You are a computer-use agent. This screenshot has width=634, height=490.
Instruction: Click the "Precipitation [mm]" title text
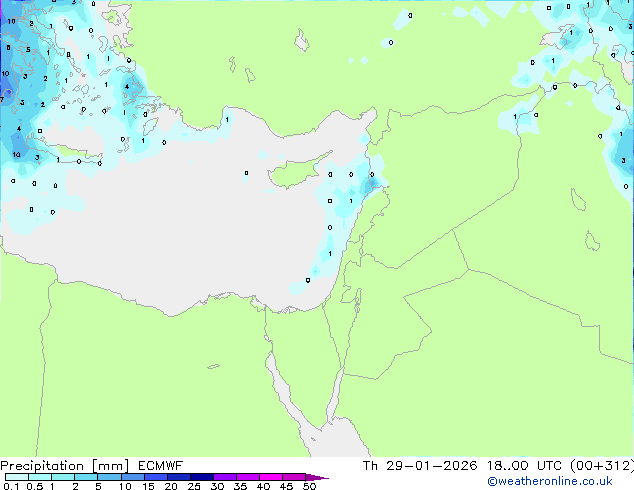pyautogui.click(x=65, y=466)
